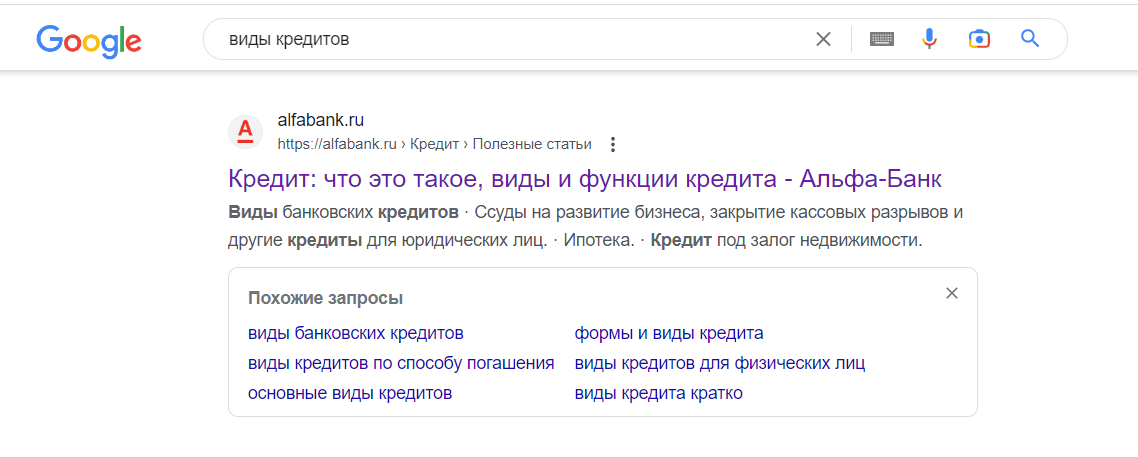Screen dimensions: 1138x457
Task: Click the alfabank.ru site name
Action: click(321, 120)
